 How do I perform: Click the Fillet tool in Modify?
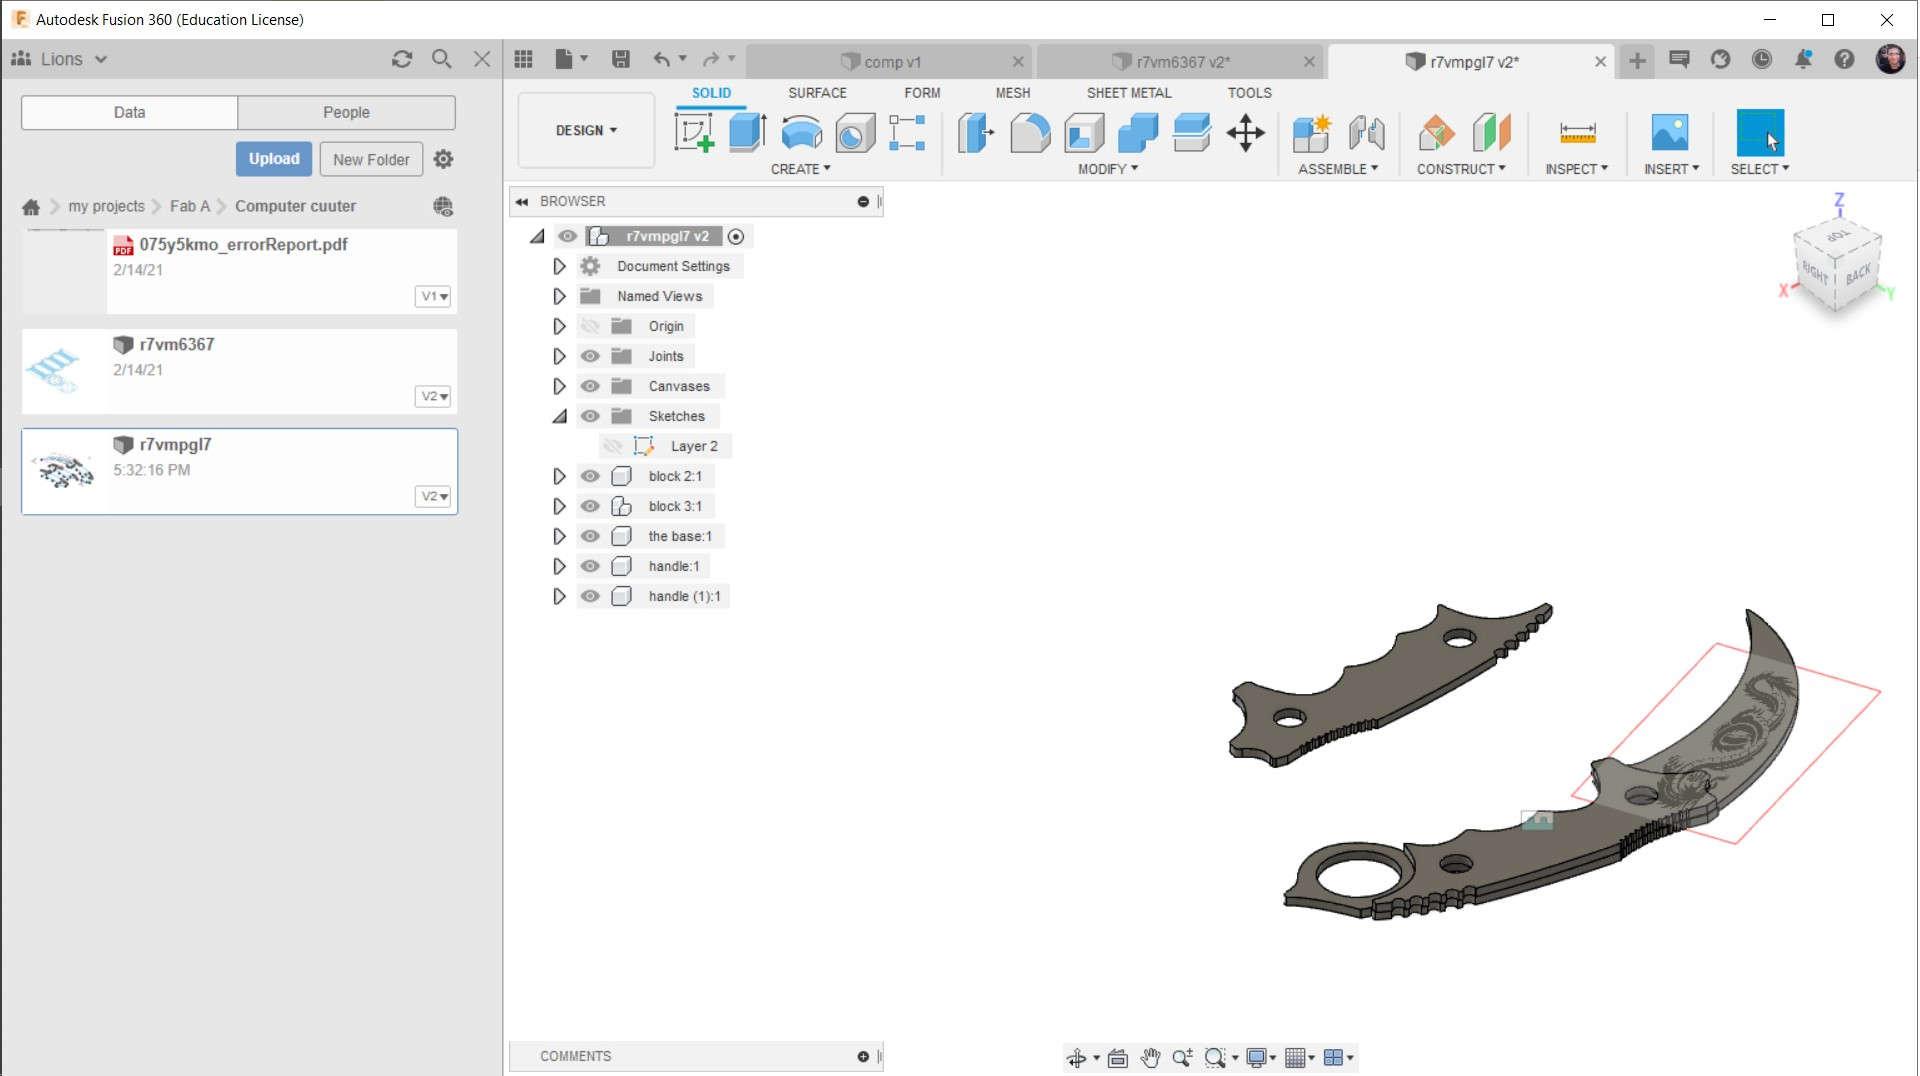(x=1030, y=133)
